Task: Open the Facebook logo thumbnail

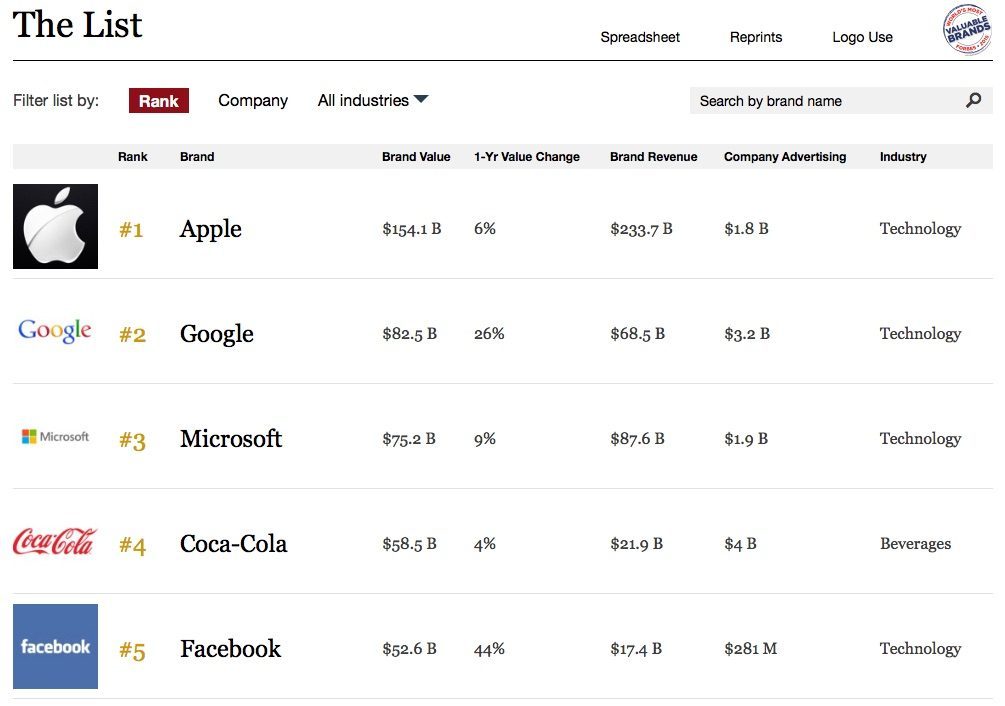Action: pos(55,646)
